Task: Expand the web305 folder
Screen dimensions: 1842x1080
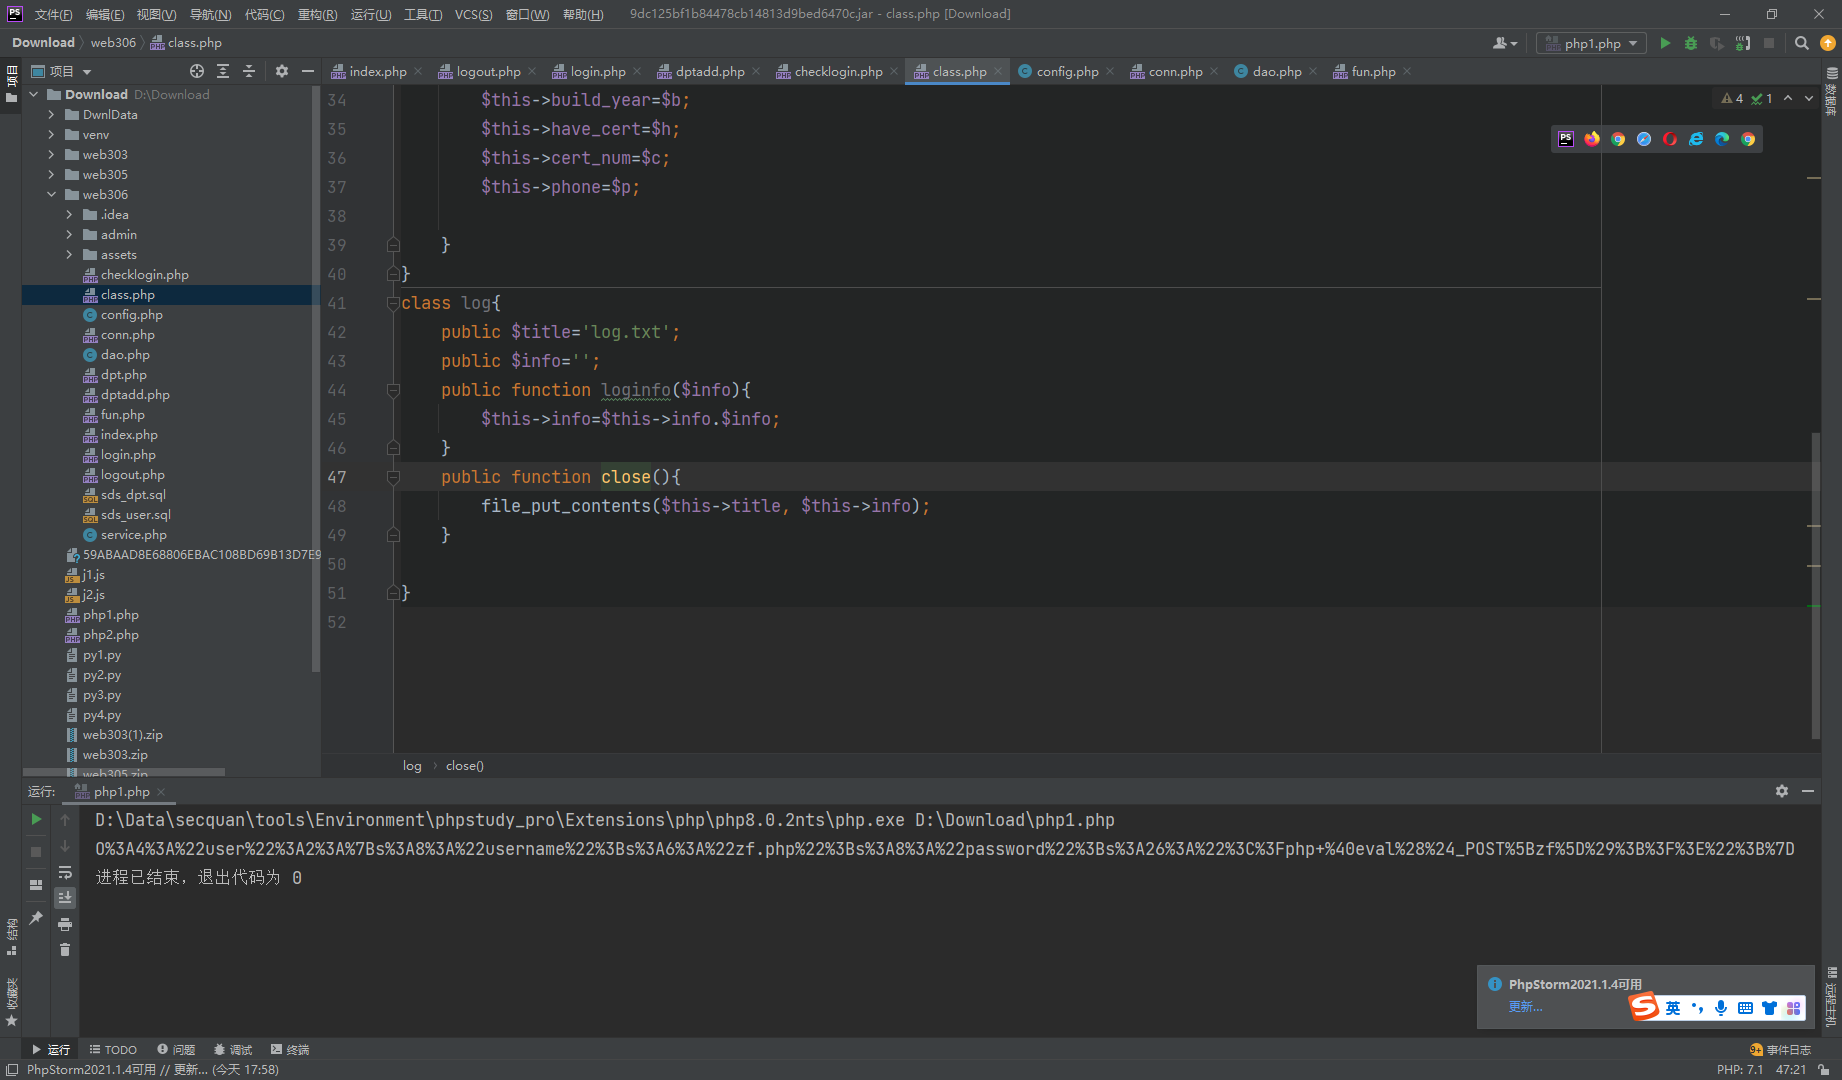Action: 51,174
